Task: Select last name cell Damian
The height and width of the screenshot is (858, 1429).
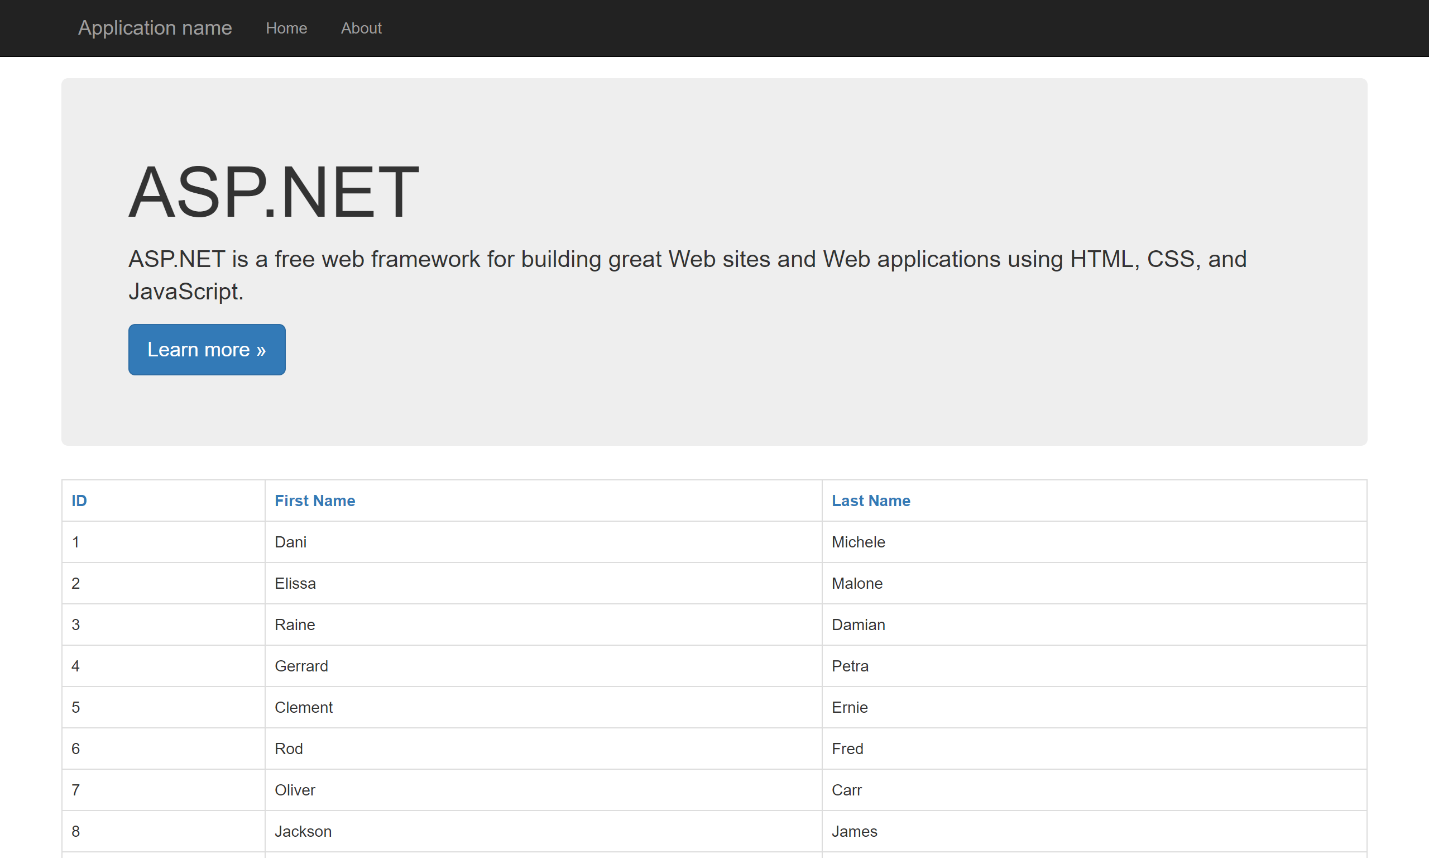Action: coord(1095,625)
